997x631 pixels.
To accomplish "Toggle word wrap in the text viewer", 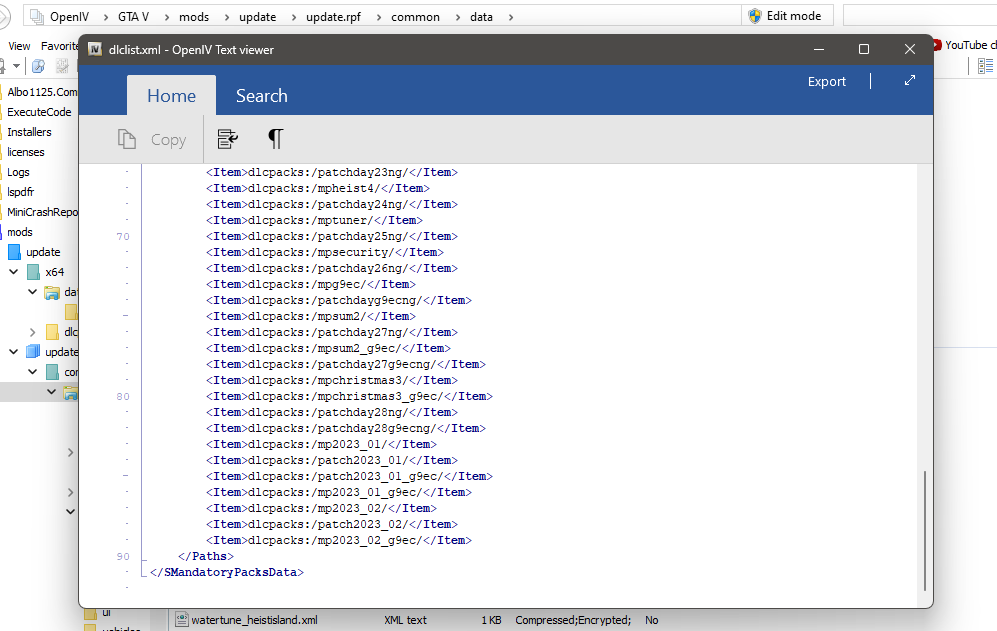I will coord(227,139).
